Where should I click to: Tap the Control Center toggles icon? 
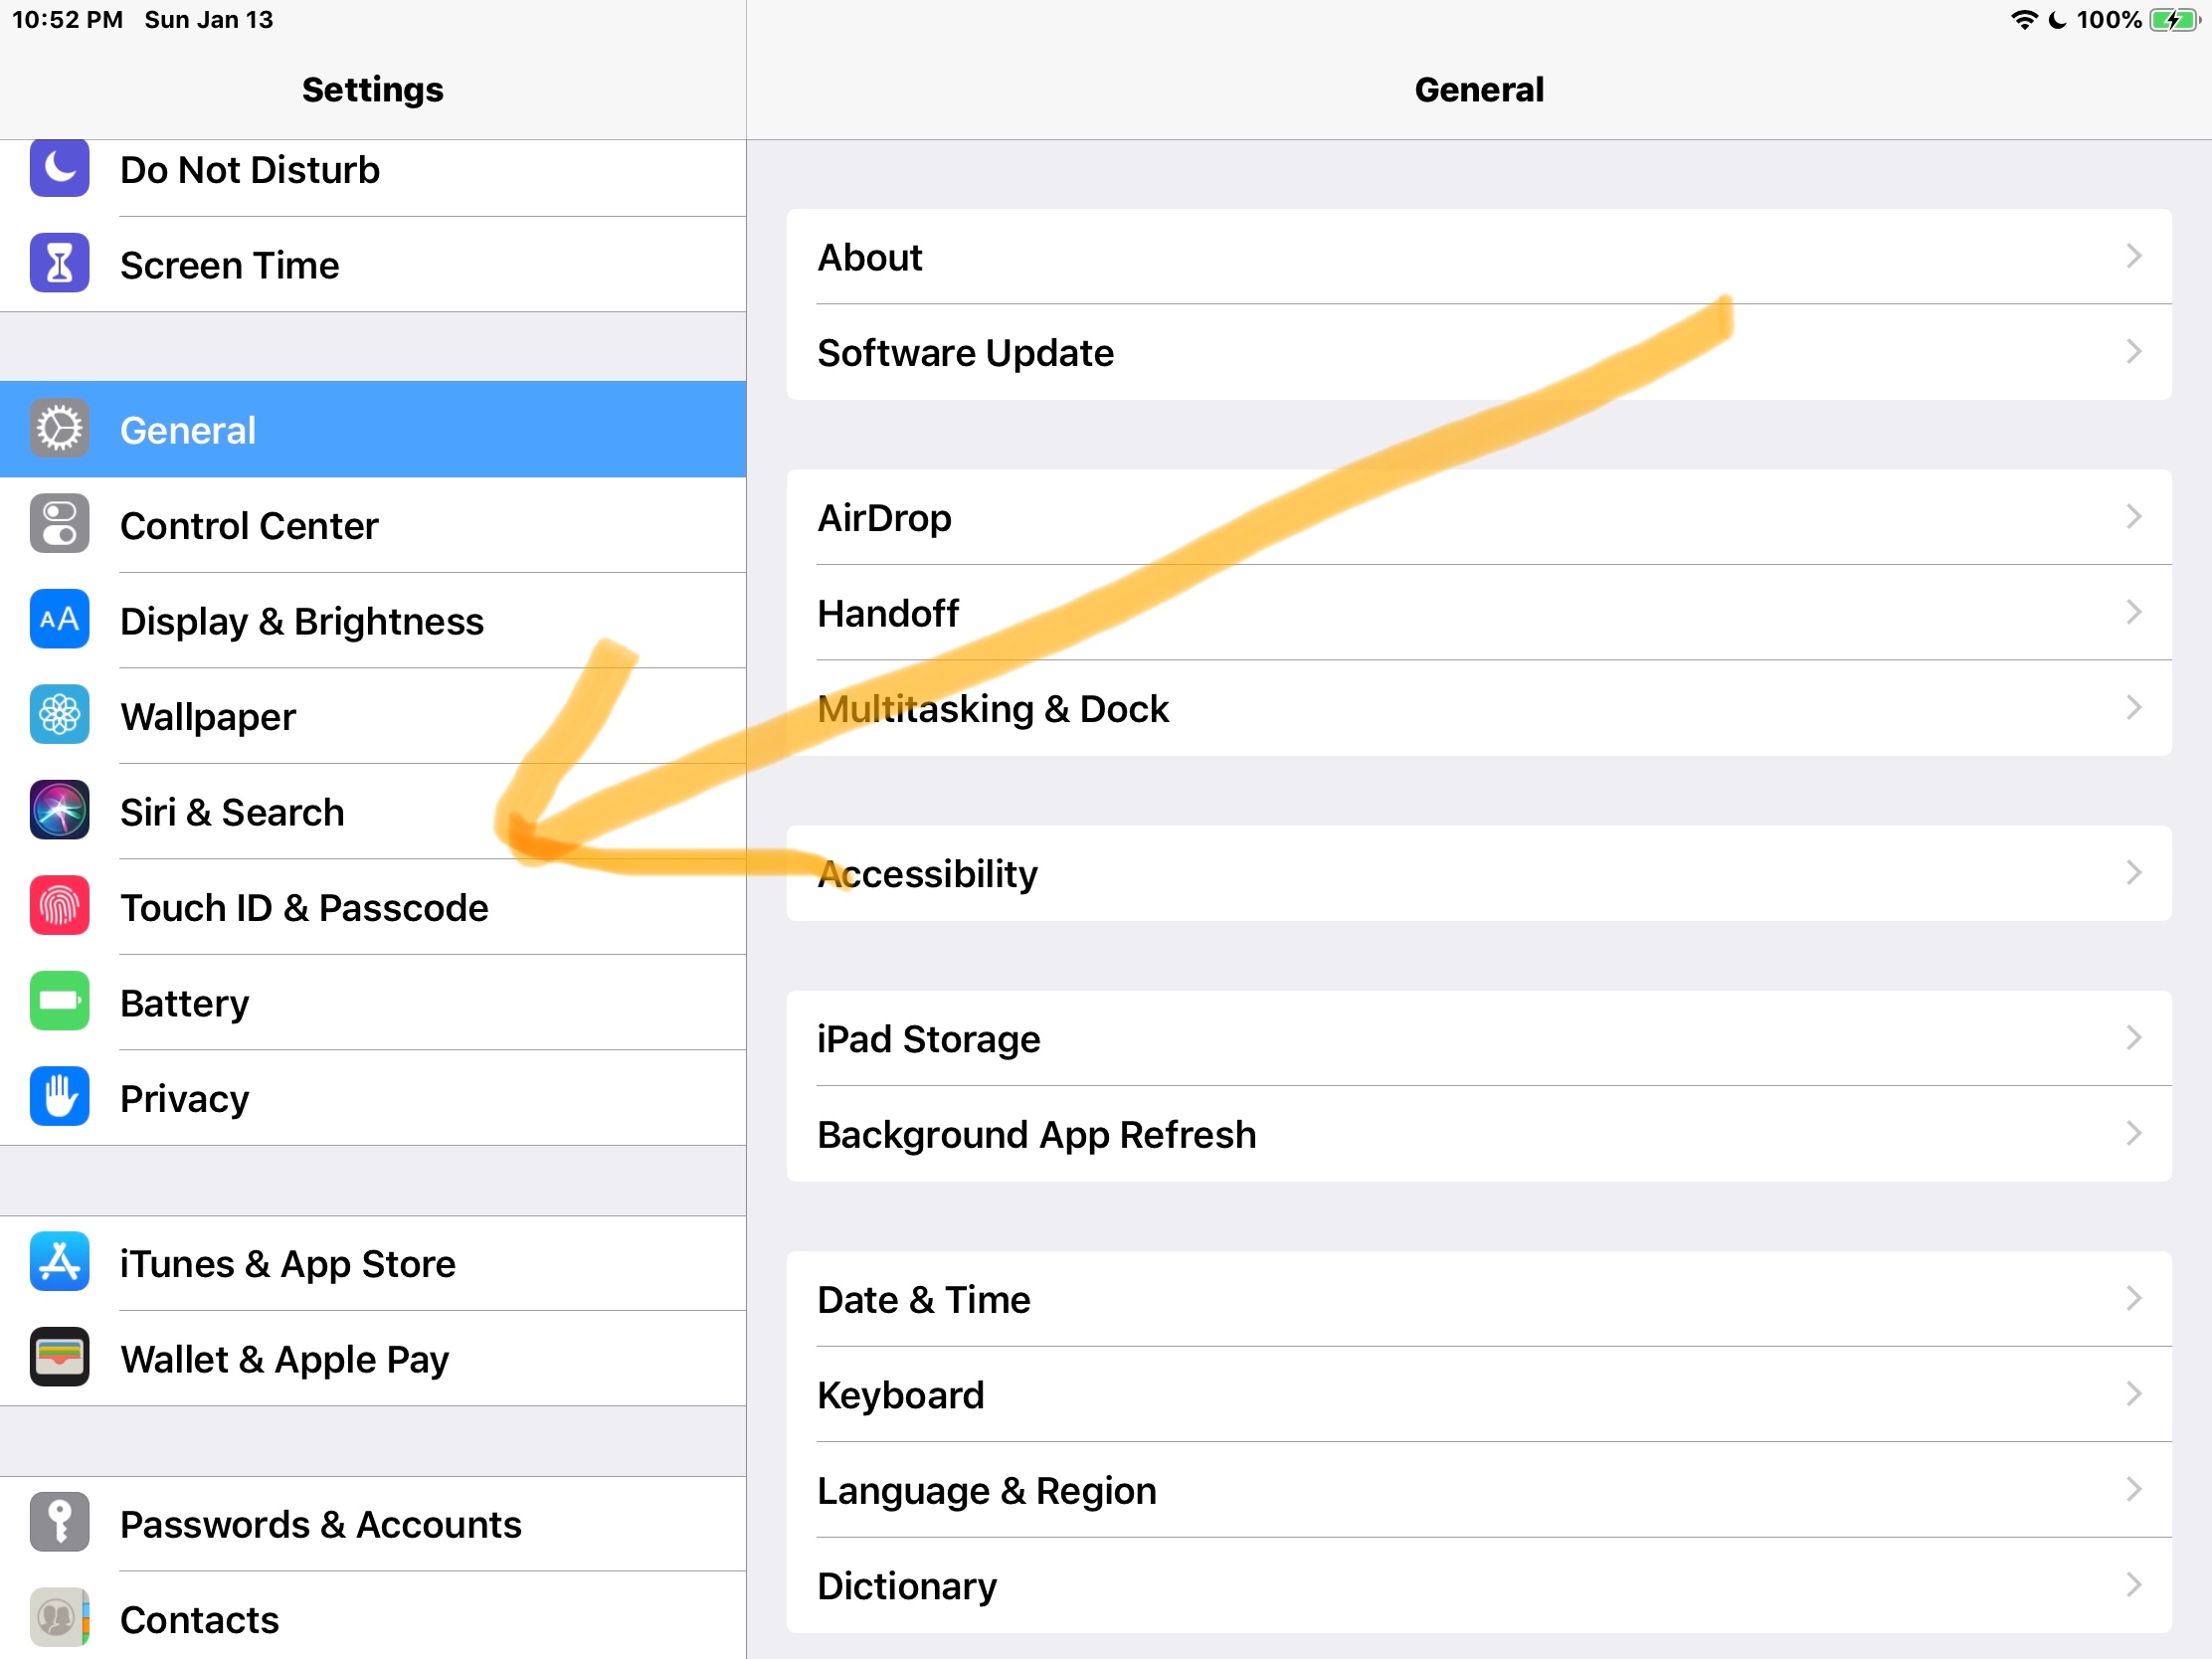(59, 524)
